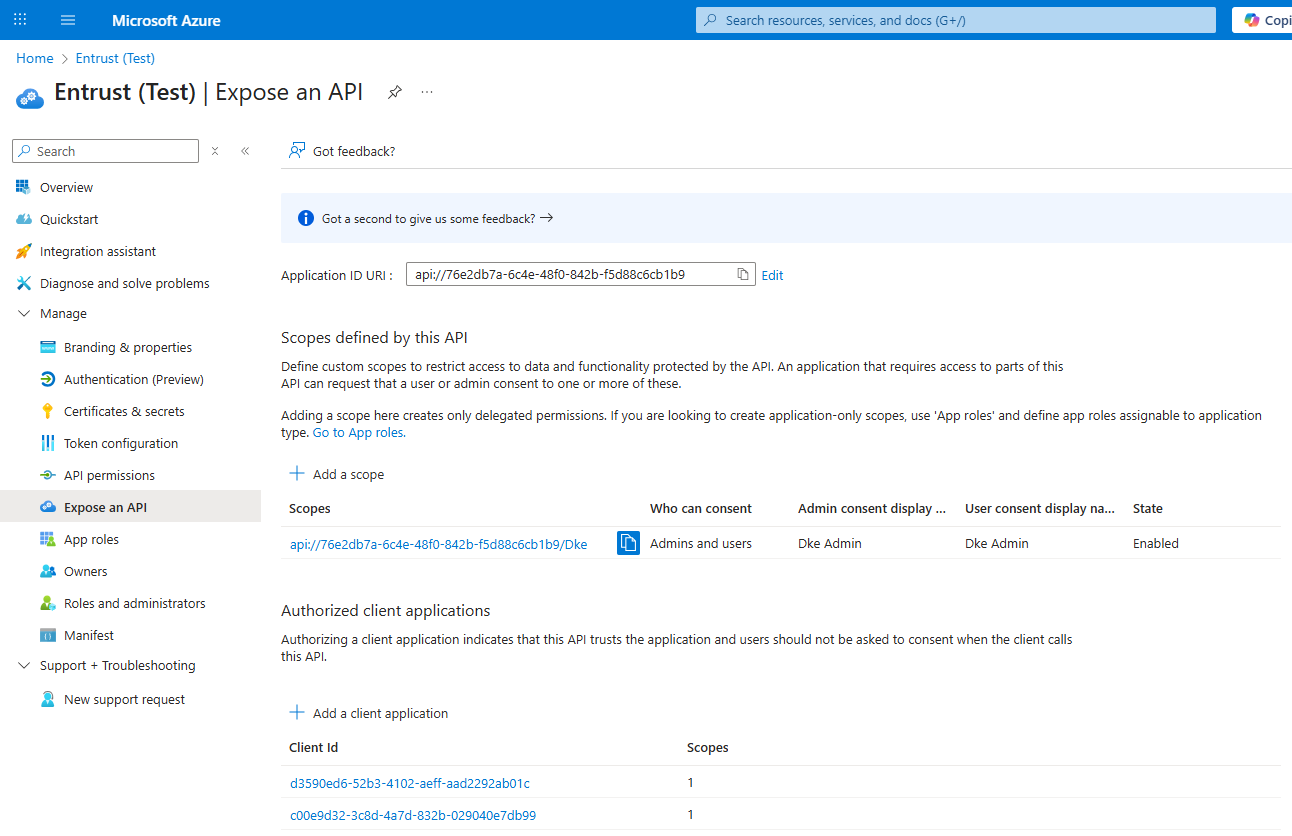The height and width of the screenshot is (836, 1292).
Task: Collapse the Support + Troubleshooting section
Action: coord(25,666)
